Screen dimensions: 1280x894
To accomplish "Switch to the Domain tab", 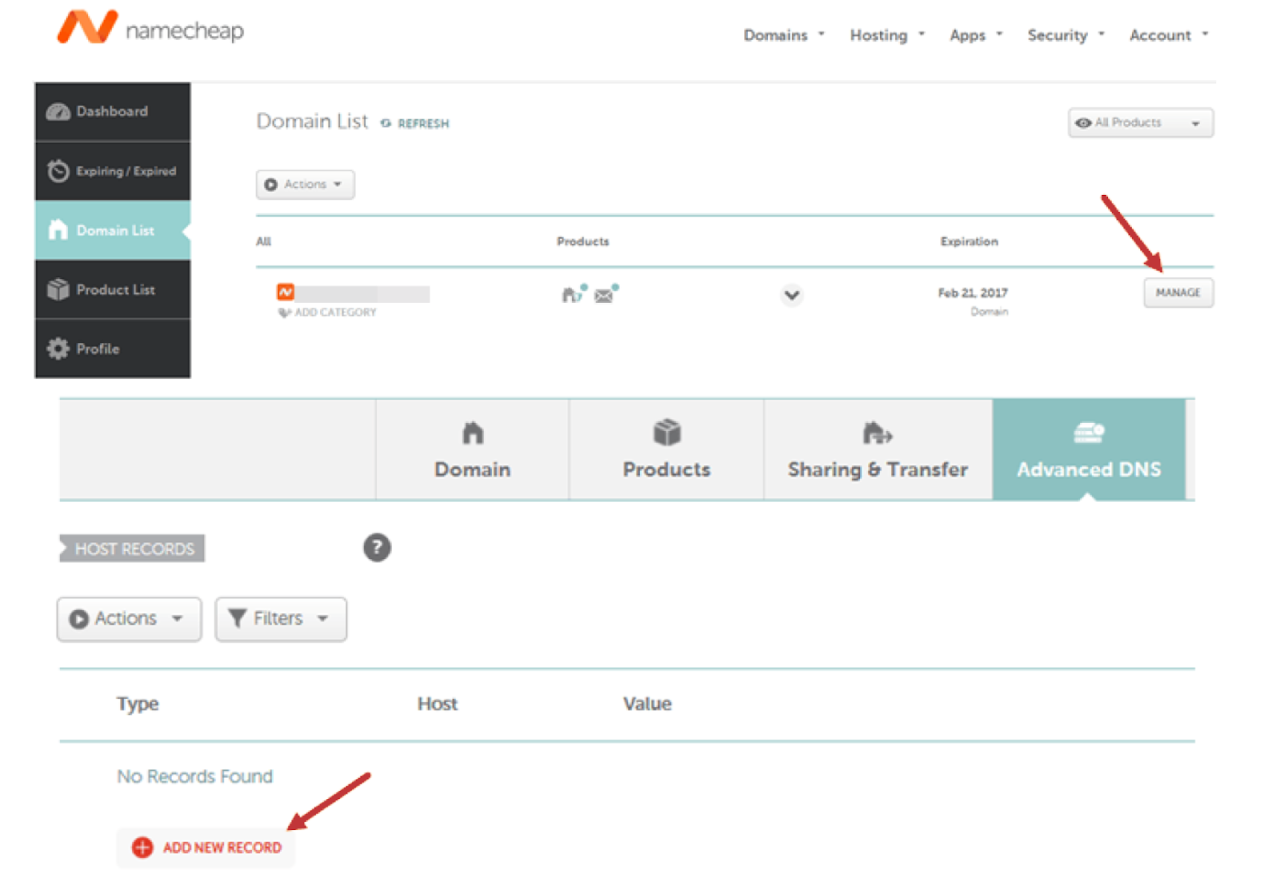I will (x=473, y=450).
